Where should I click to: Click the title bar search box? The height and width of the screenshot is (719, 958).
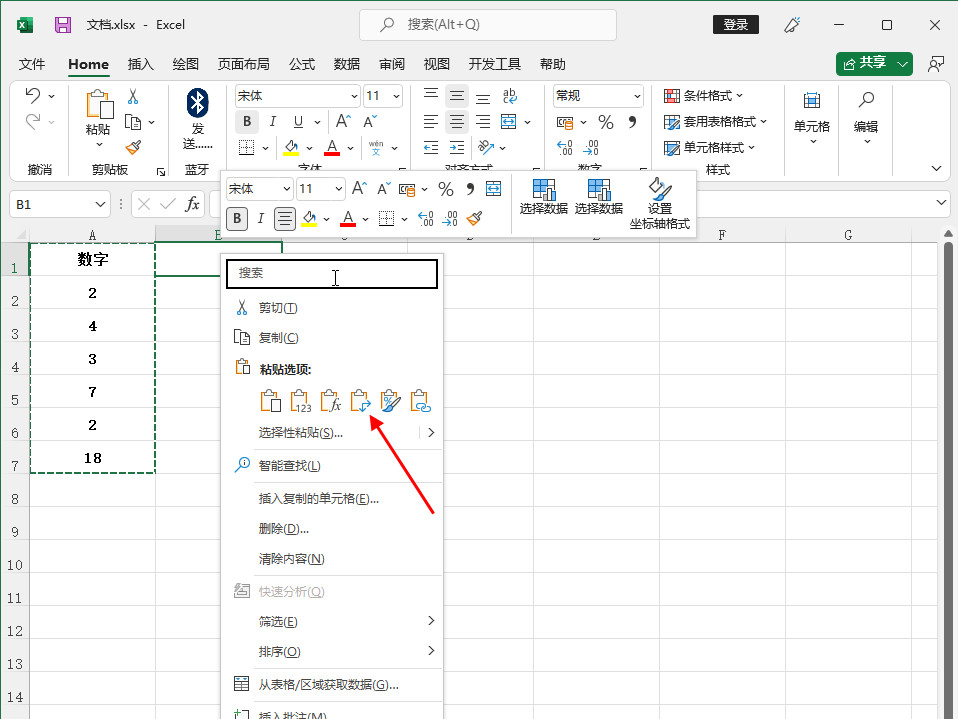coord(488,24)
